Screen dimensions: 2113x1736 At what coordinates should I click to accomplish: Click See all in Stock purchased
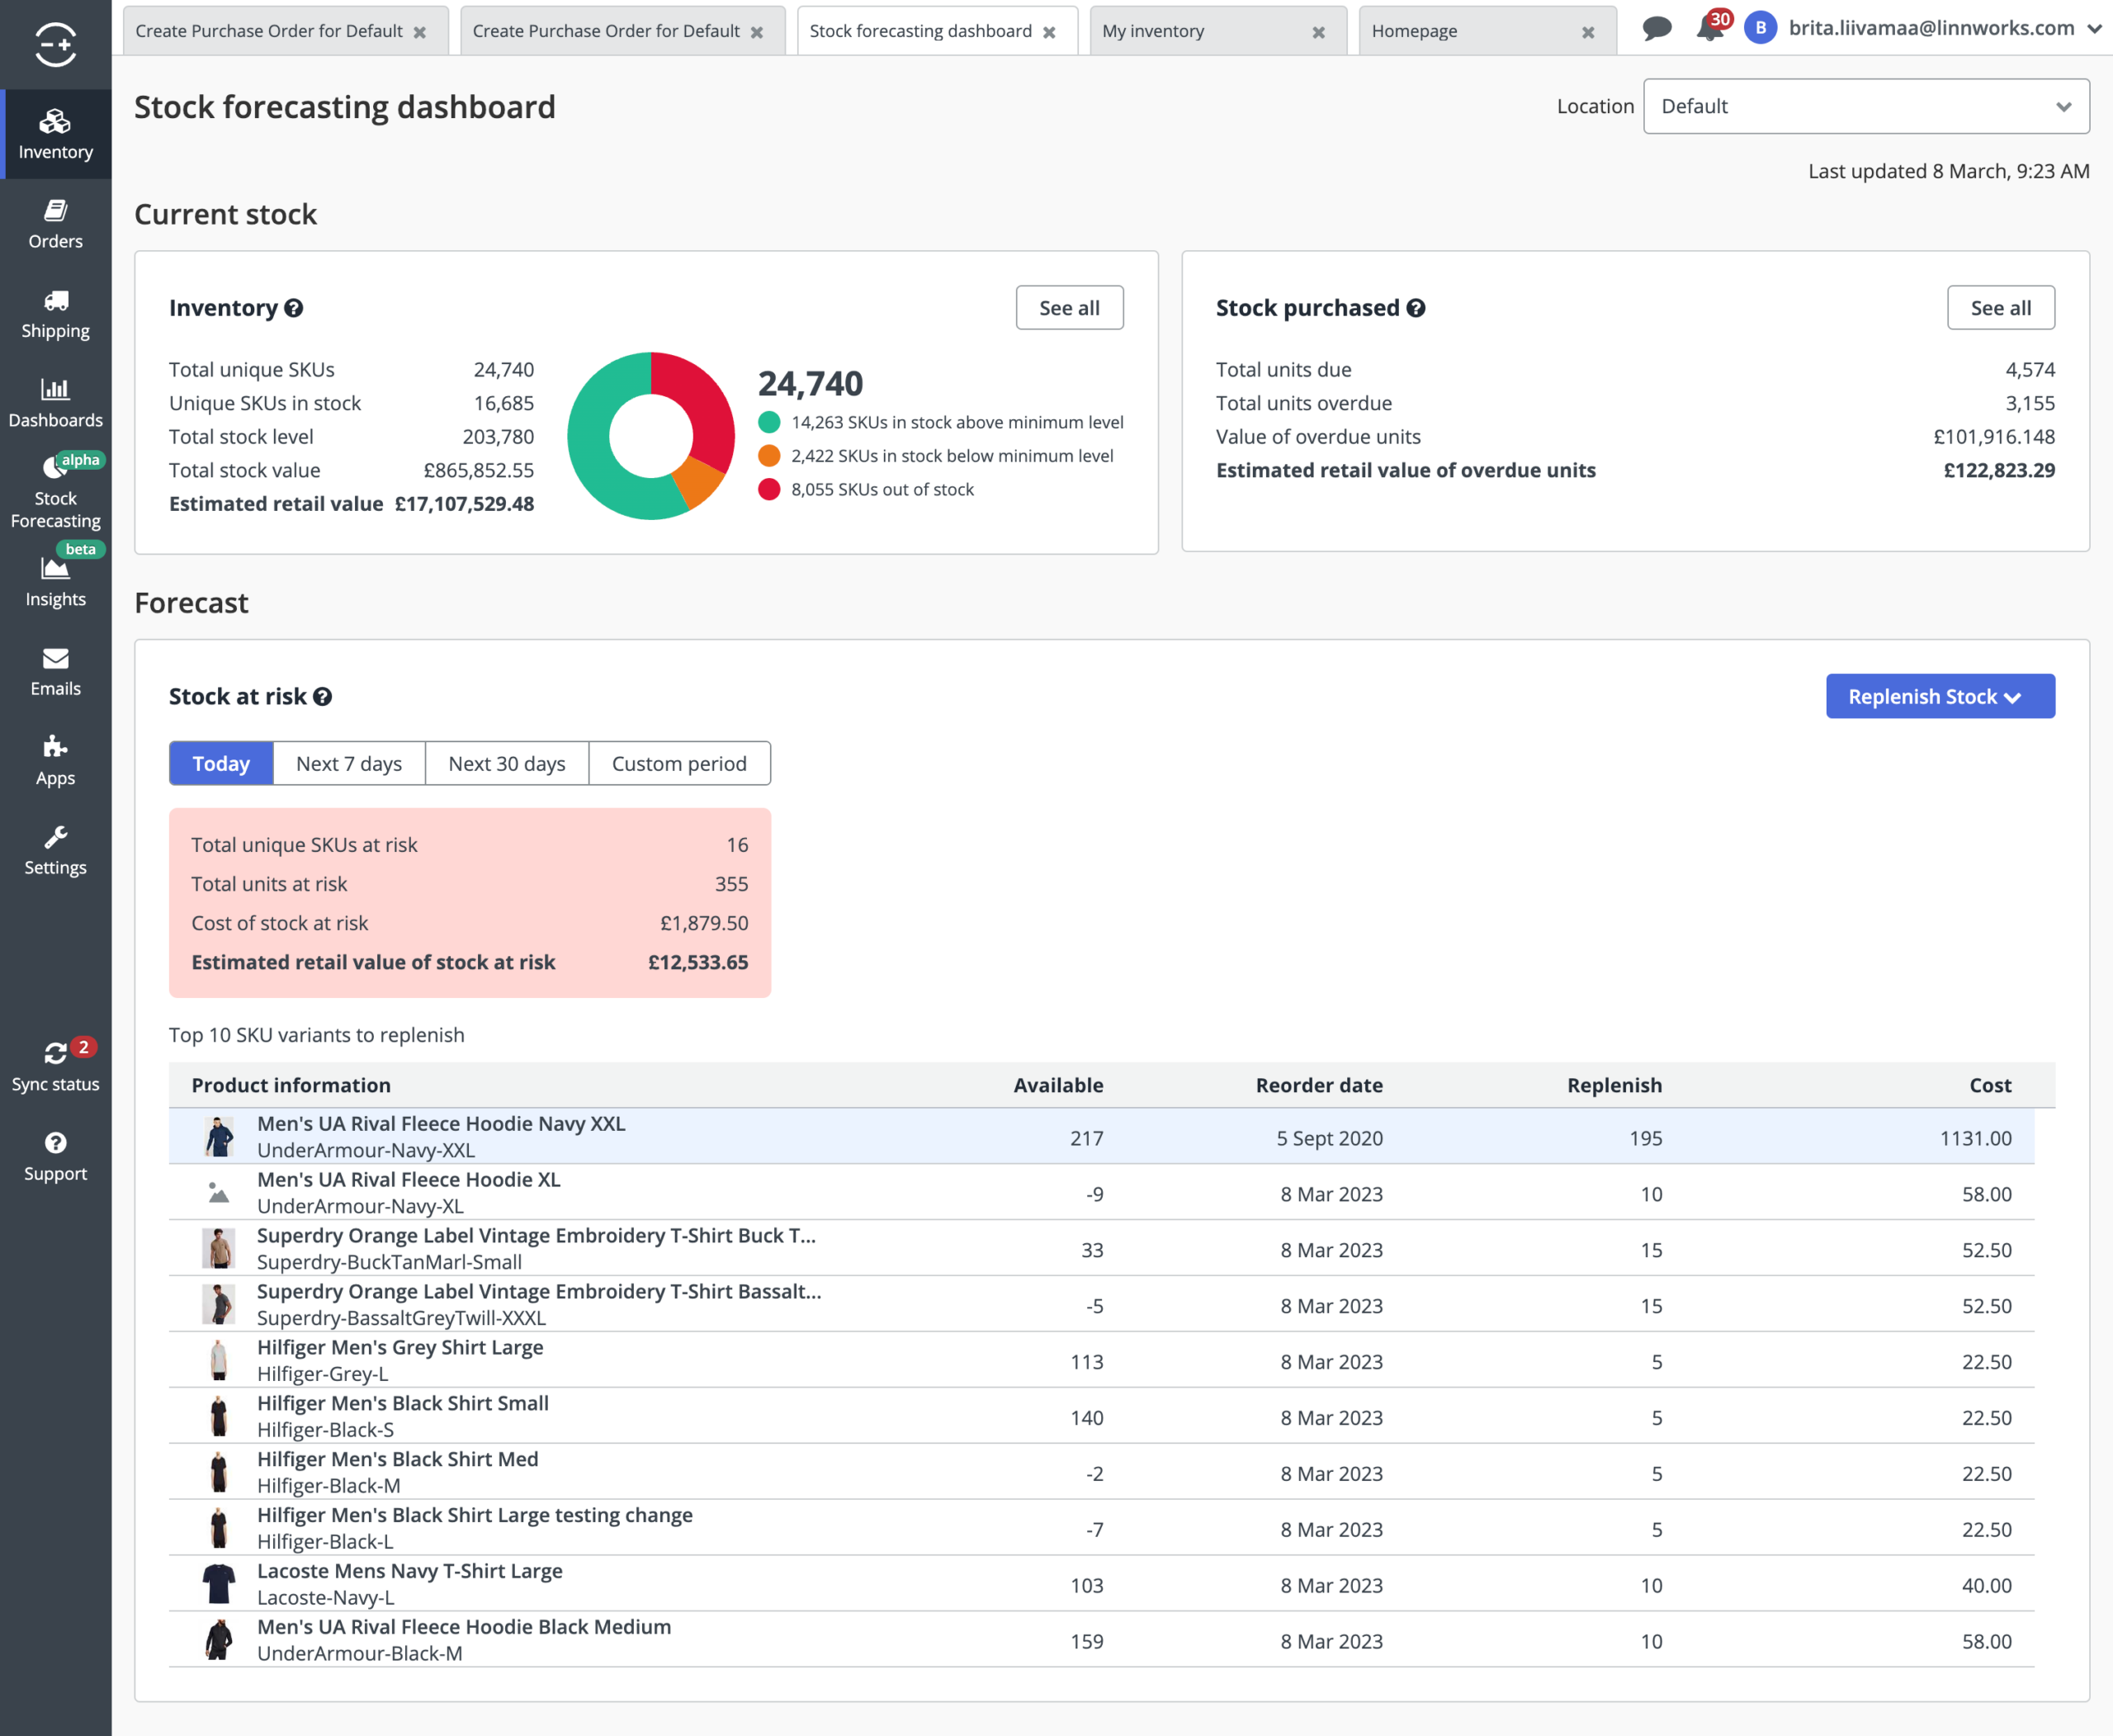click(x=2000, y=308)
